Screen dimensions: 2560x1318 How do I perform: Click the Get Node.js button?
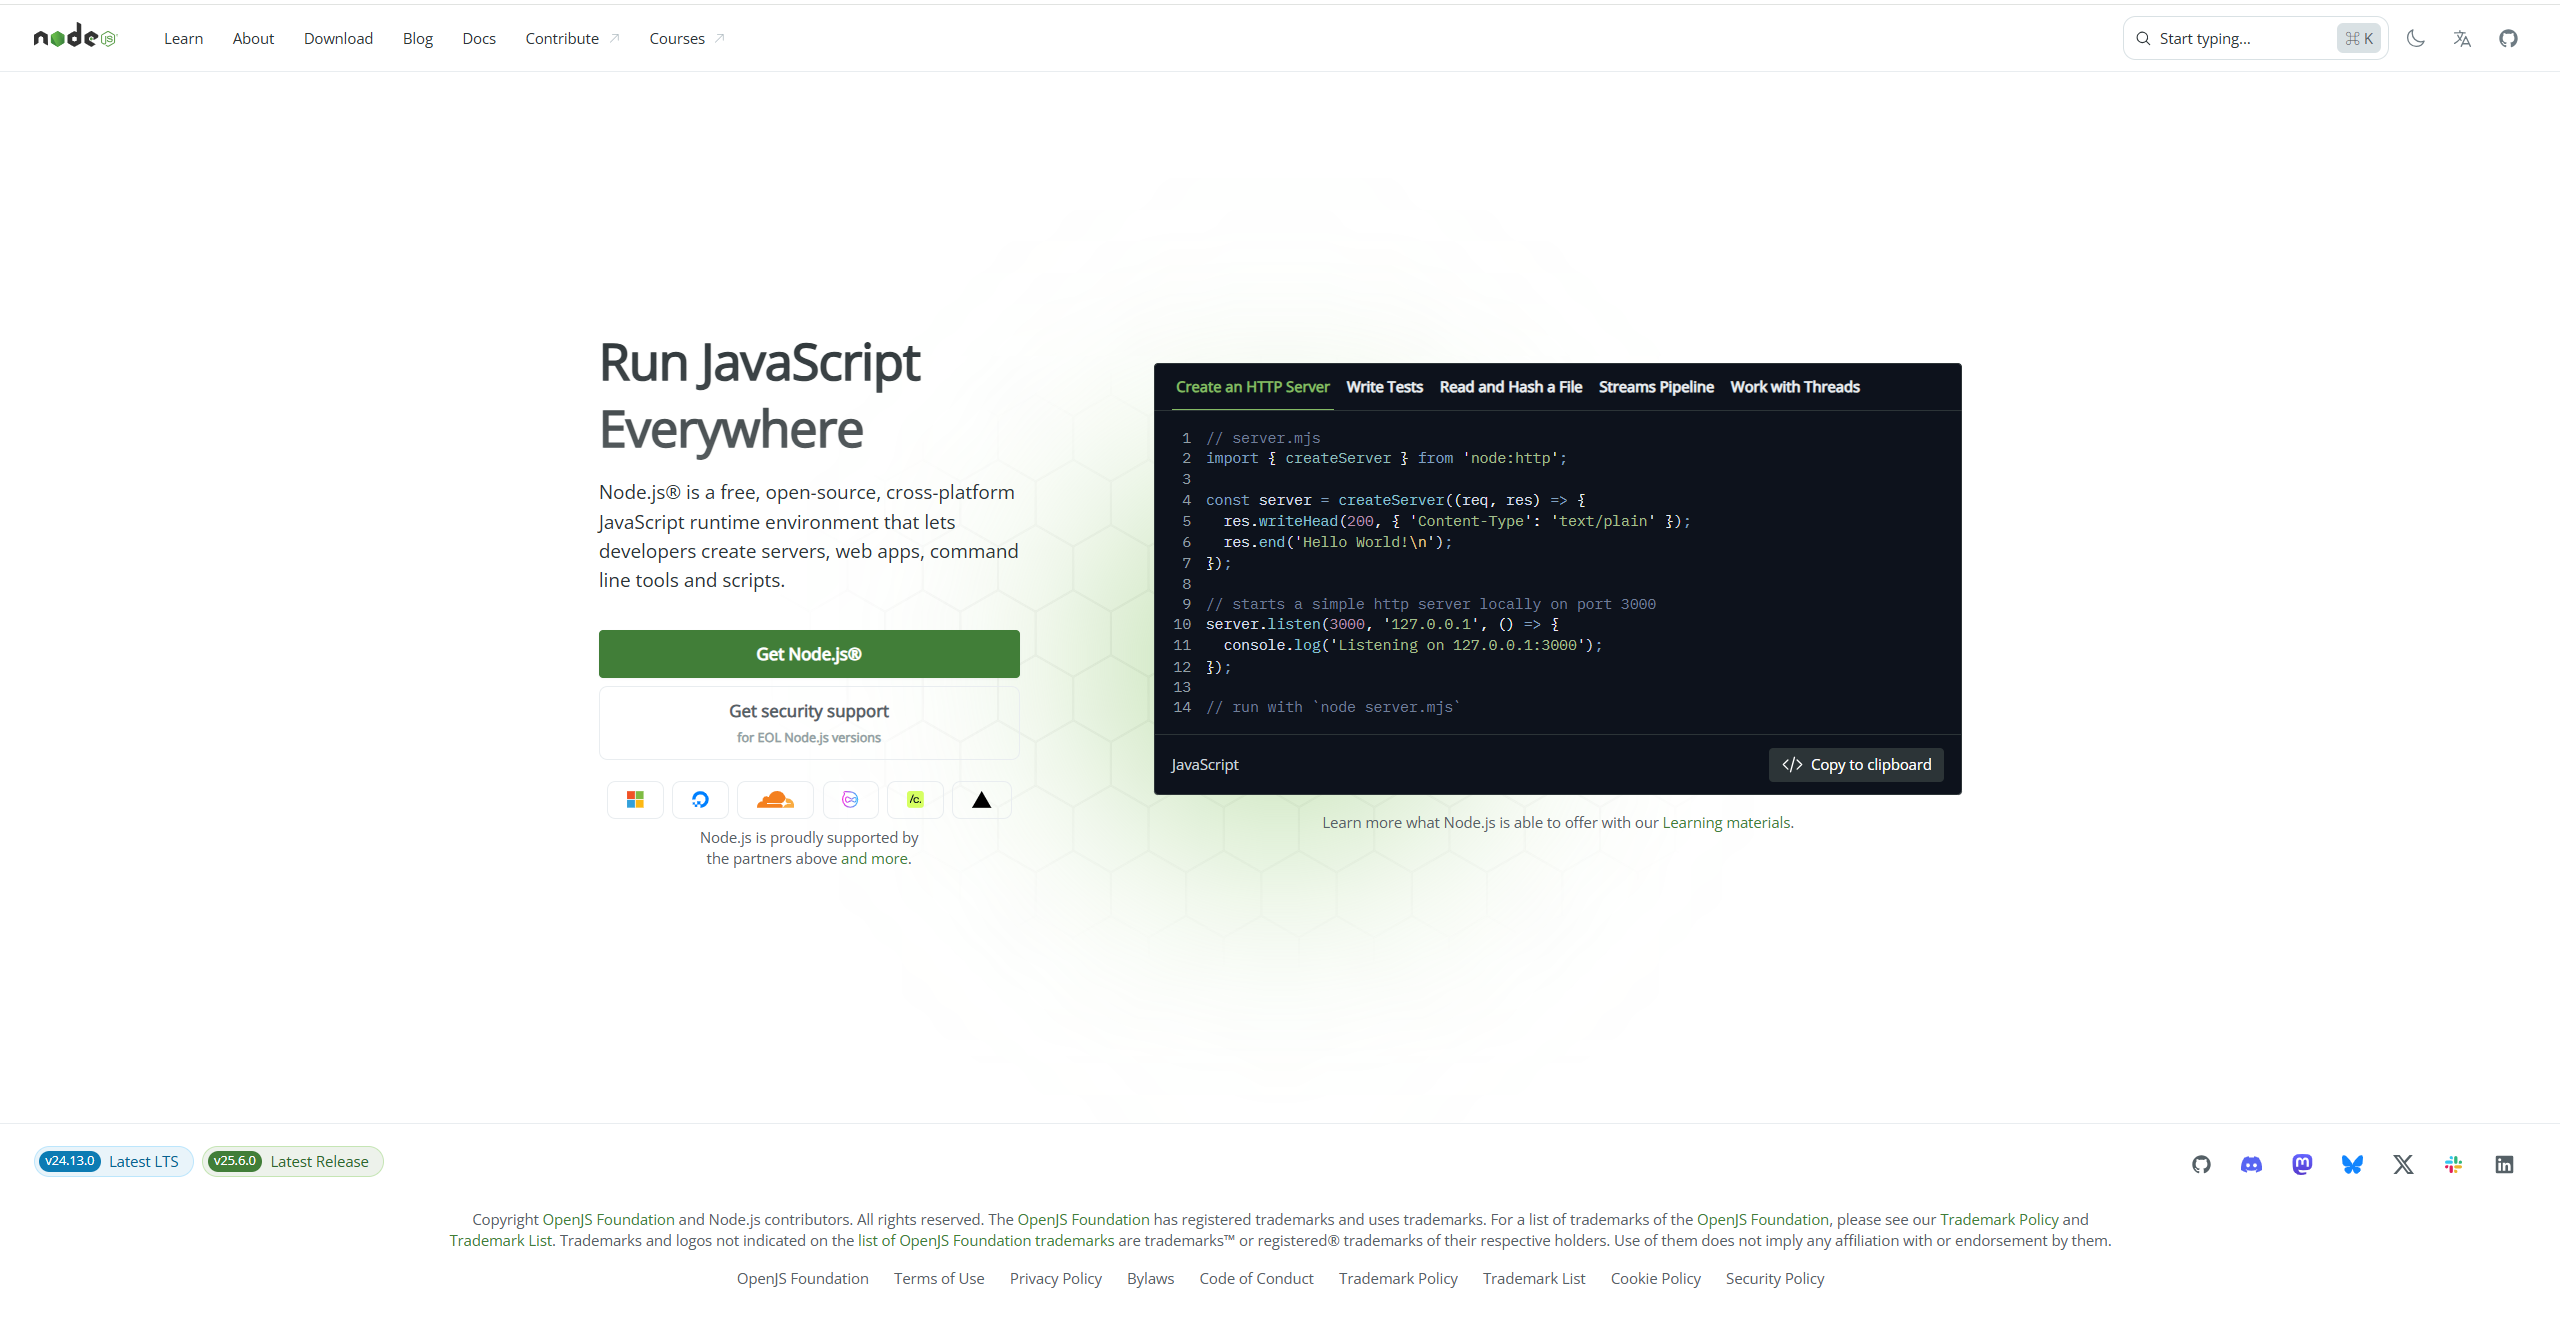coord(808,654)
